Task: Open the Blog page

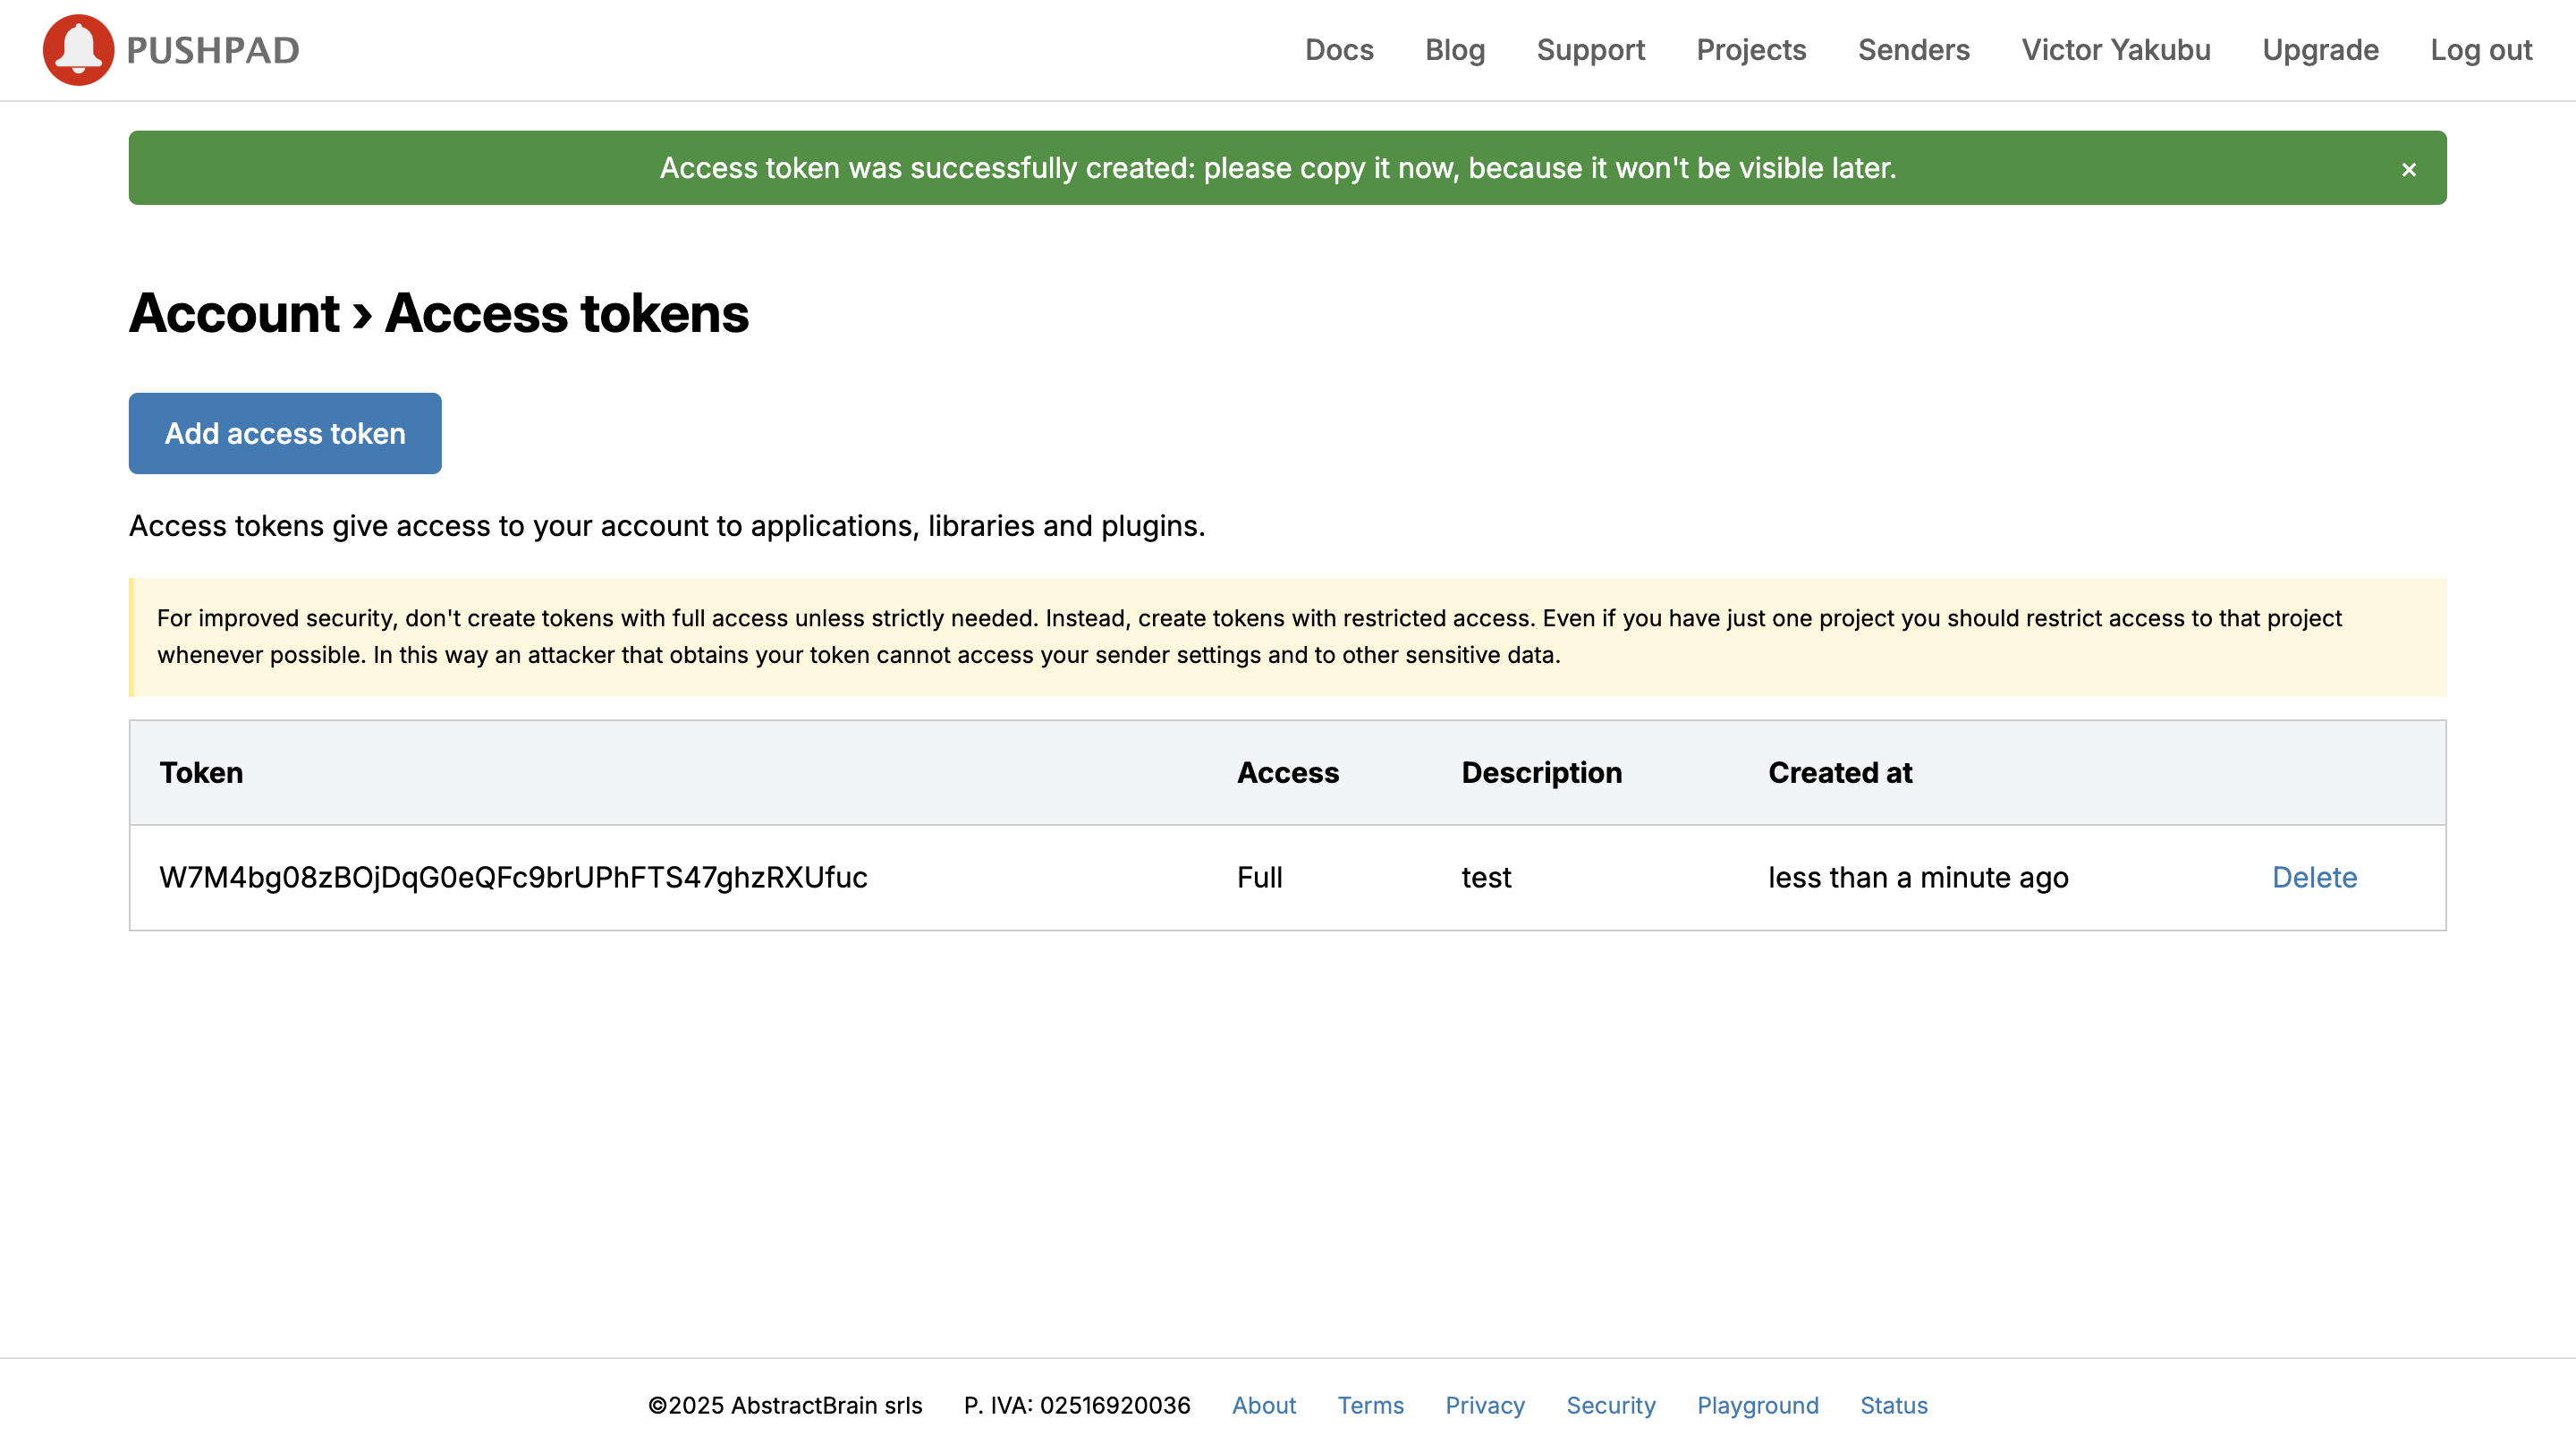Action: 1455,49
